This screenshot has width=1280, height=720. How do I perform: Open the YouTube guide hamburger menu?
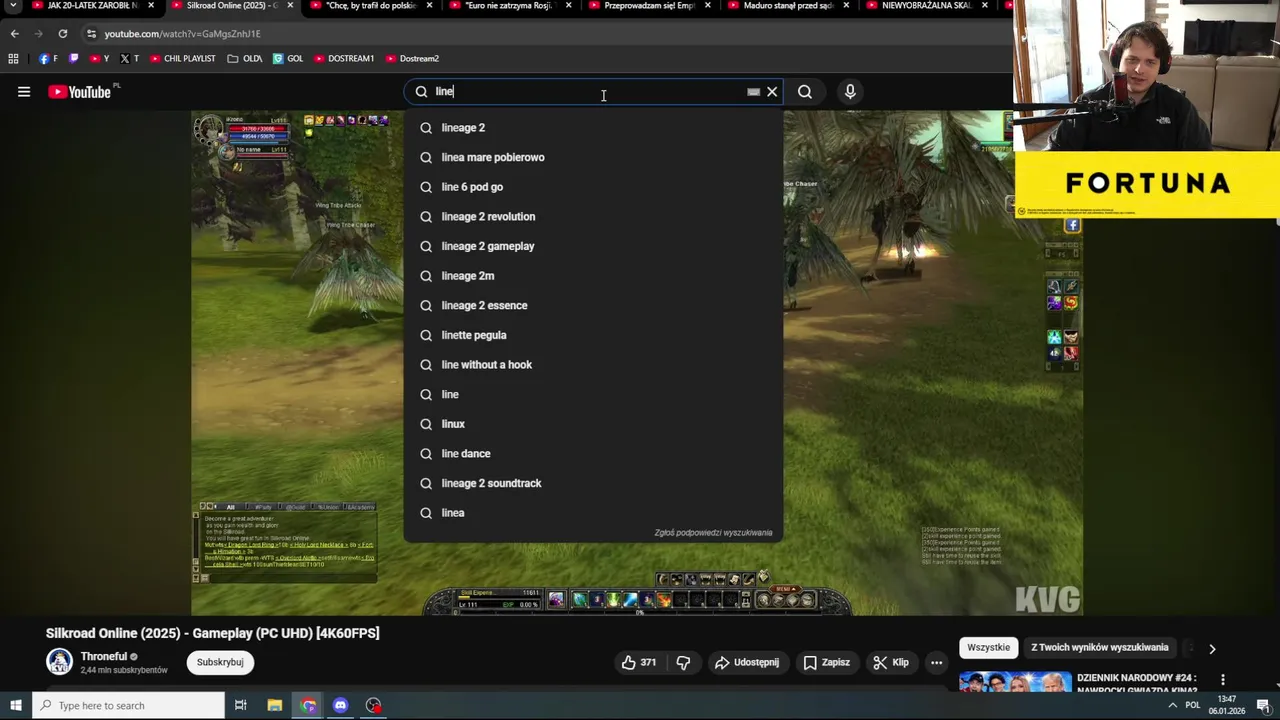(24, 92)
